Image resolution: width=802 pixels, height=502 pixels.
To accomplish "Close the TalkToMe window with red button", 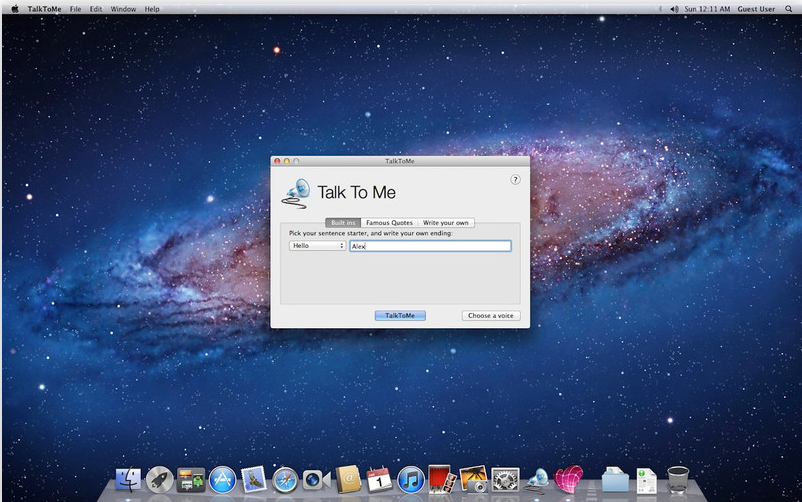I will click(277, 161).
